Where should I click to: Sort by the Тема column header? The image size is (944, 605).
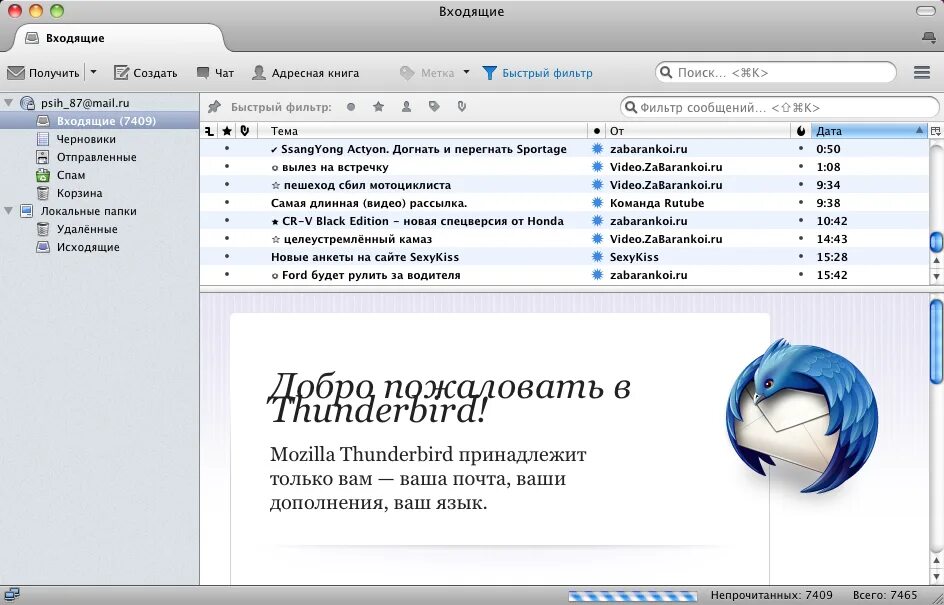pyautogui.click(x=423, y=131)
